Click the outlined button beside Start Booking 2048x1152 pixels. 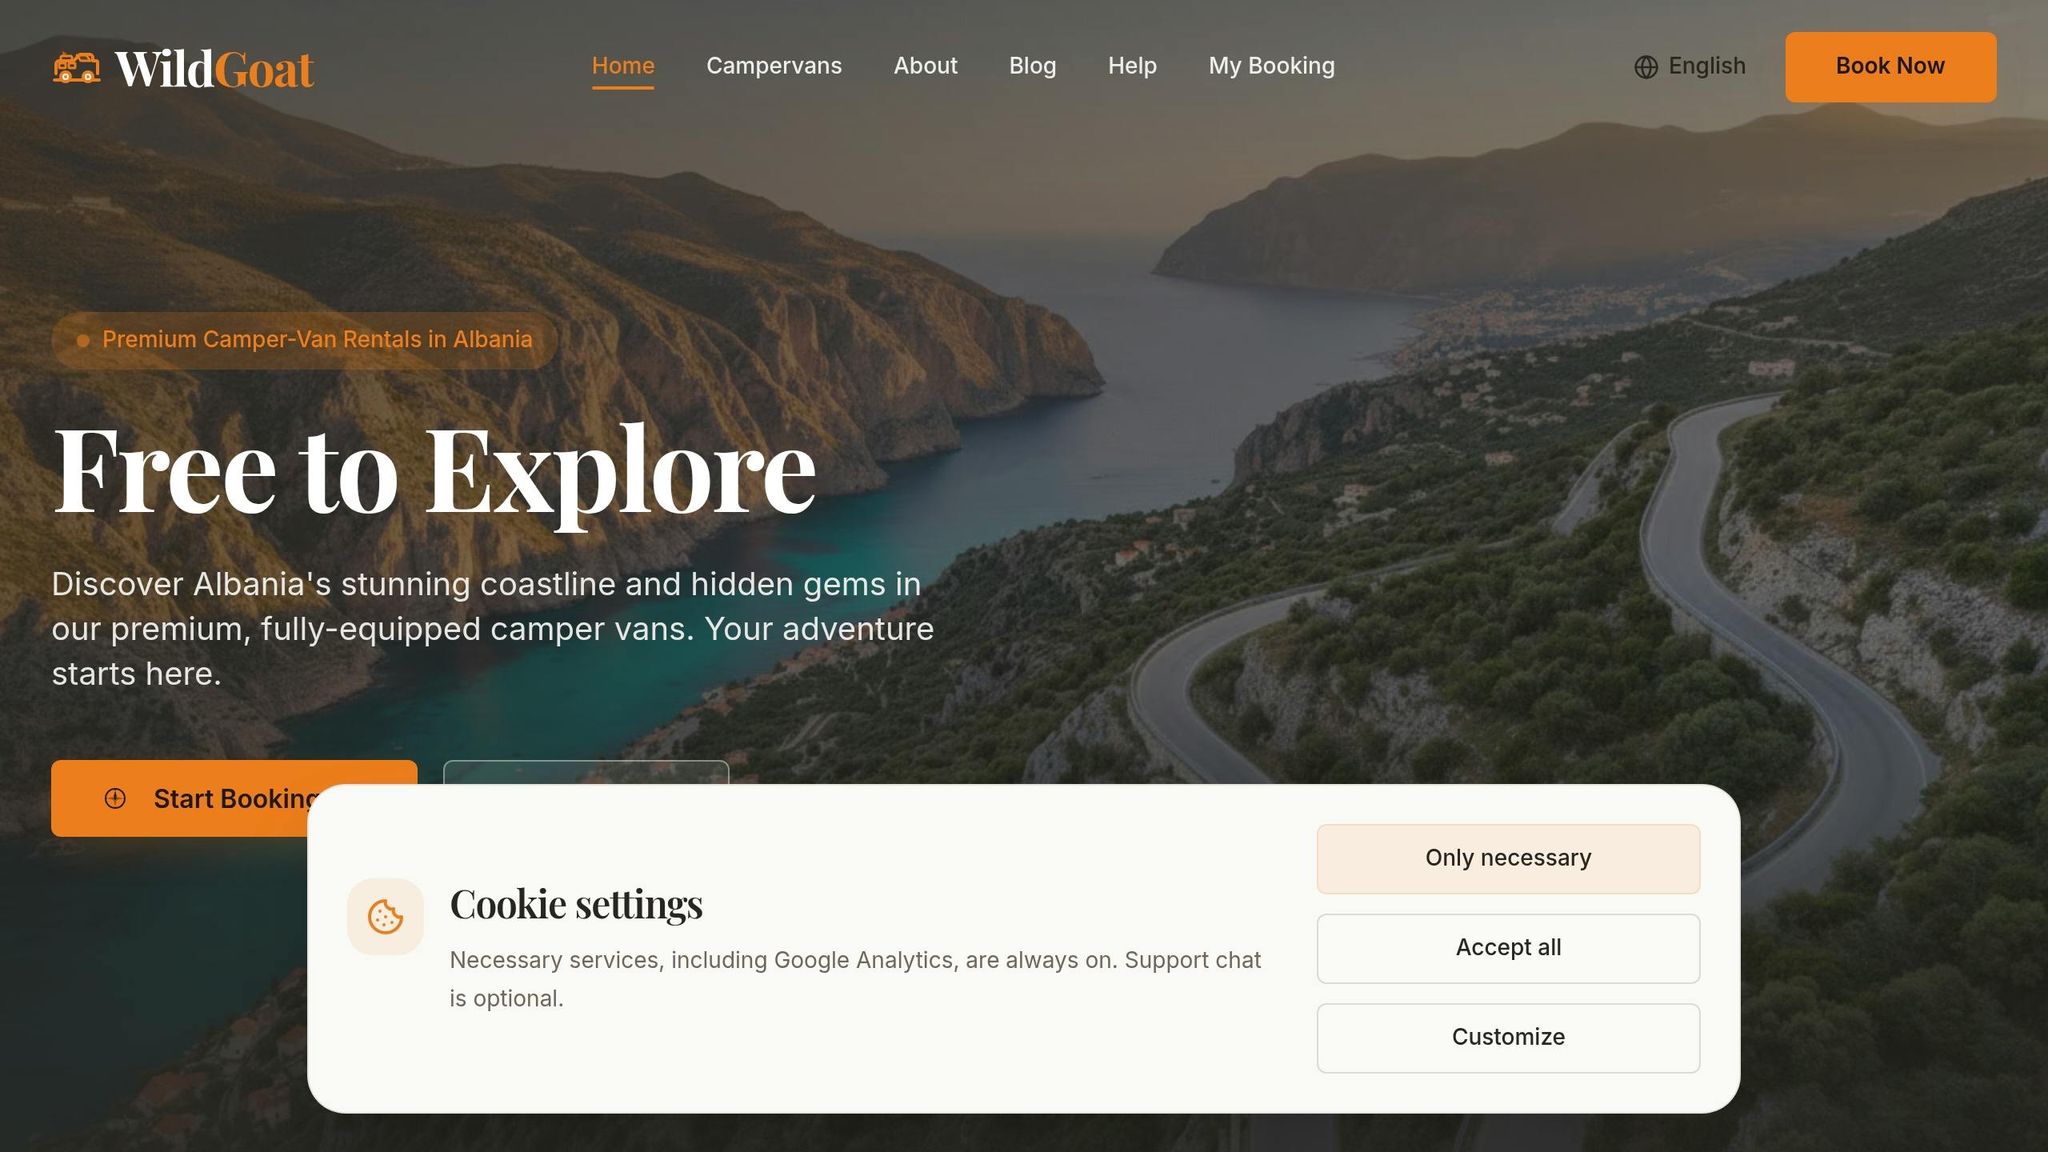click(586, 773)
